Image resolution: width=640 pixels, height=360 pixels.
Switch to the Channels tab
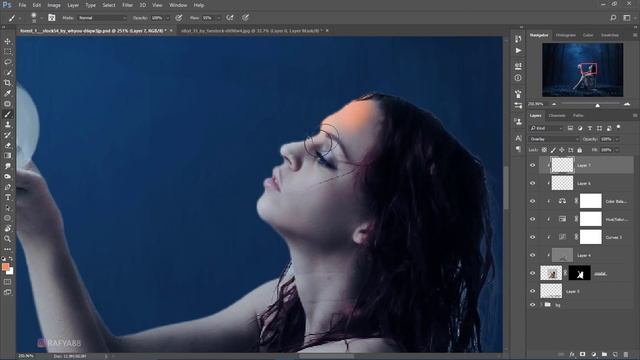point(557,116)
